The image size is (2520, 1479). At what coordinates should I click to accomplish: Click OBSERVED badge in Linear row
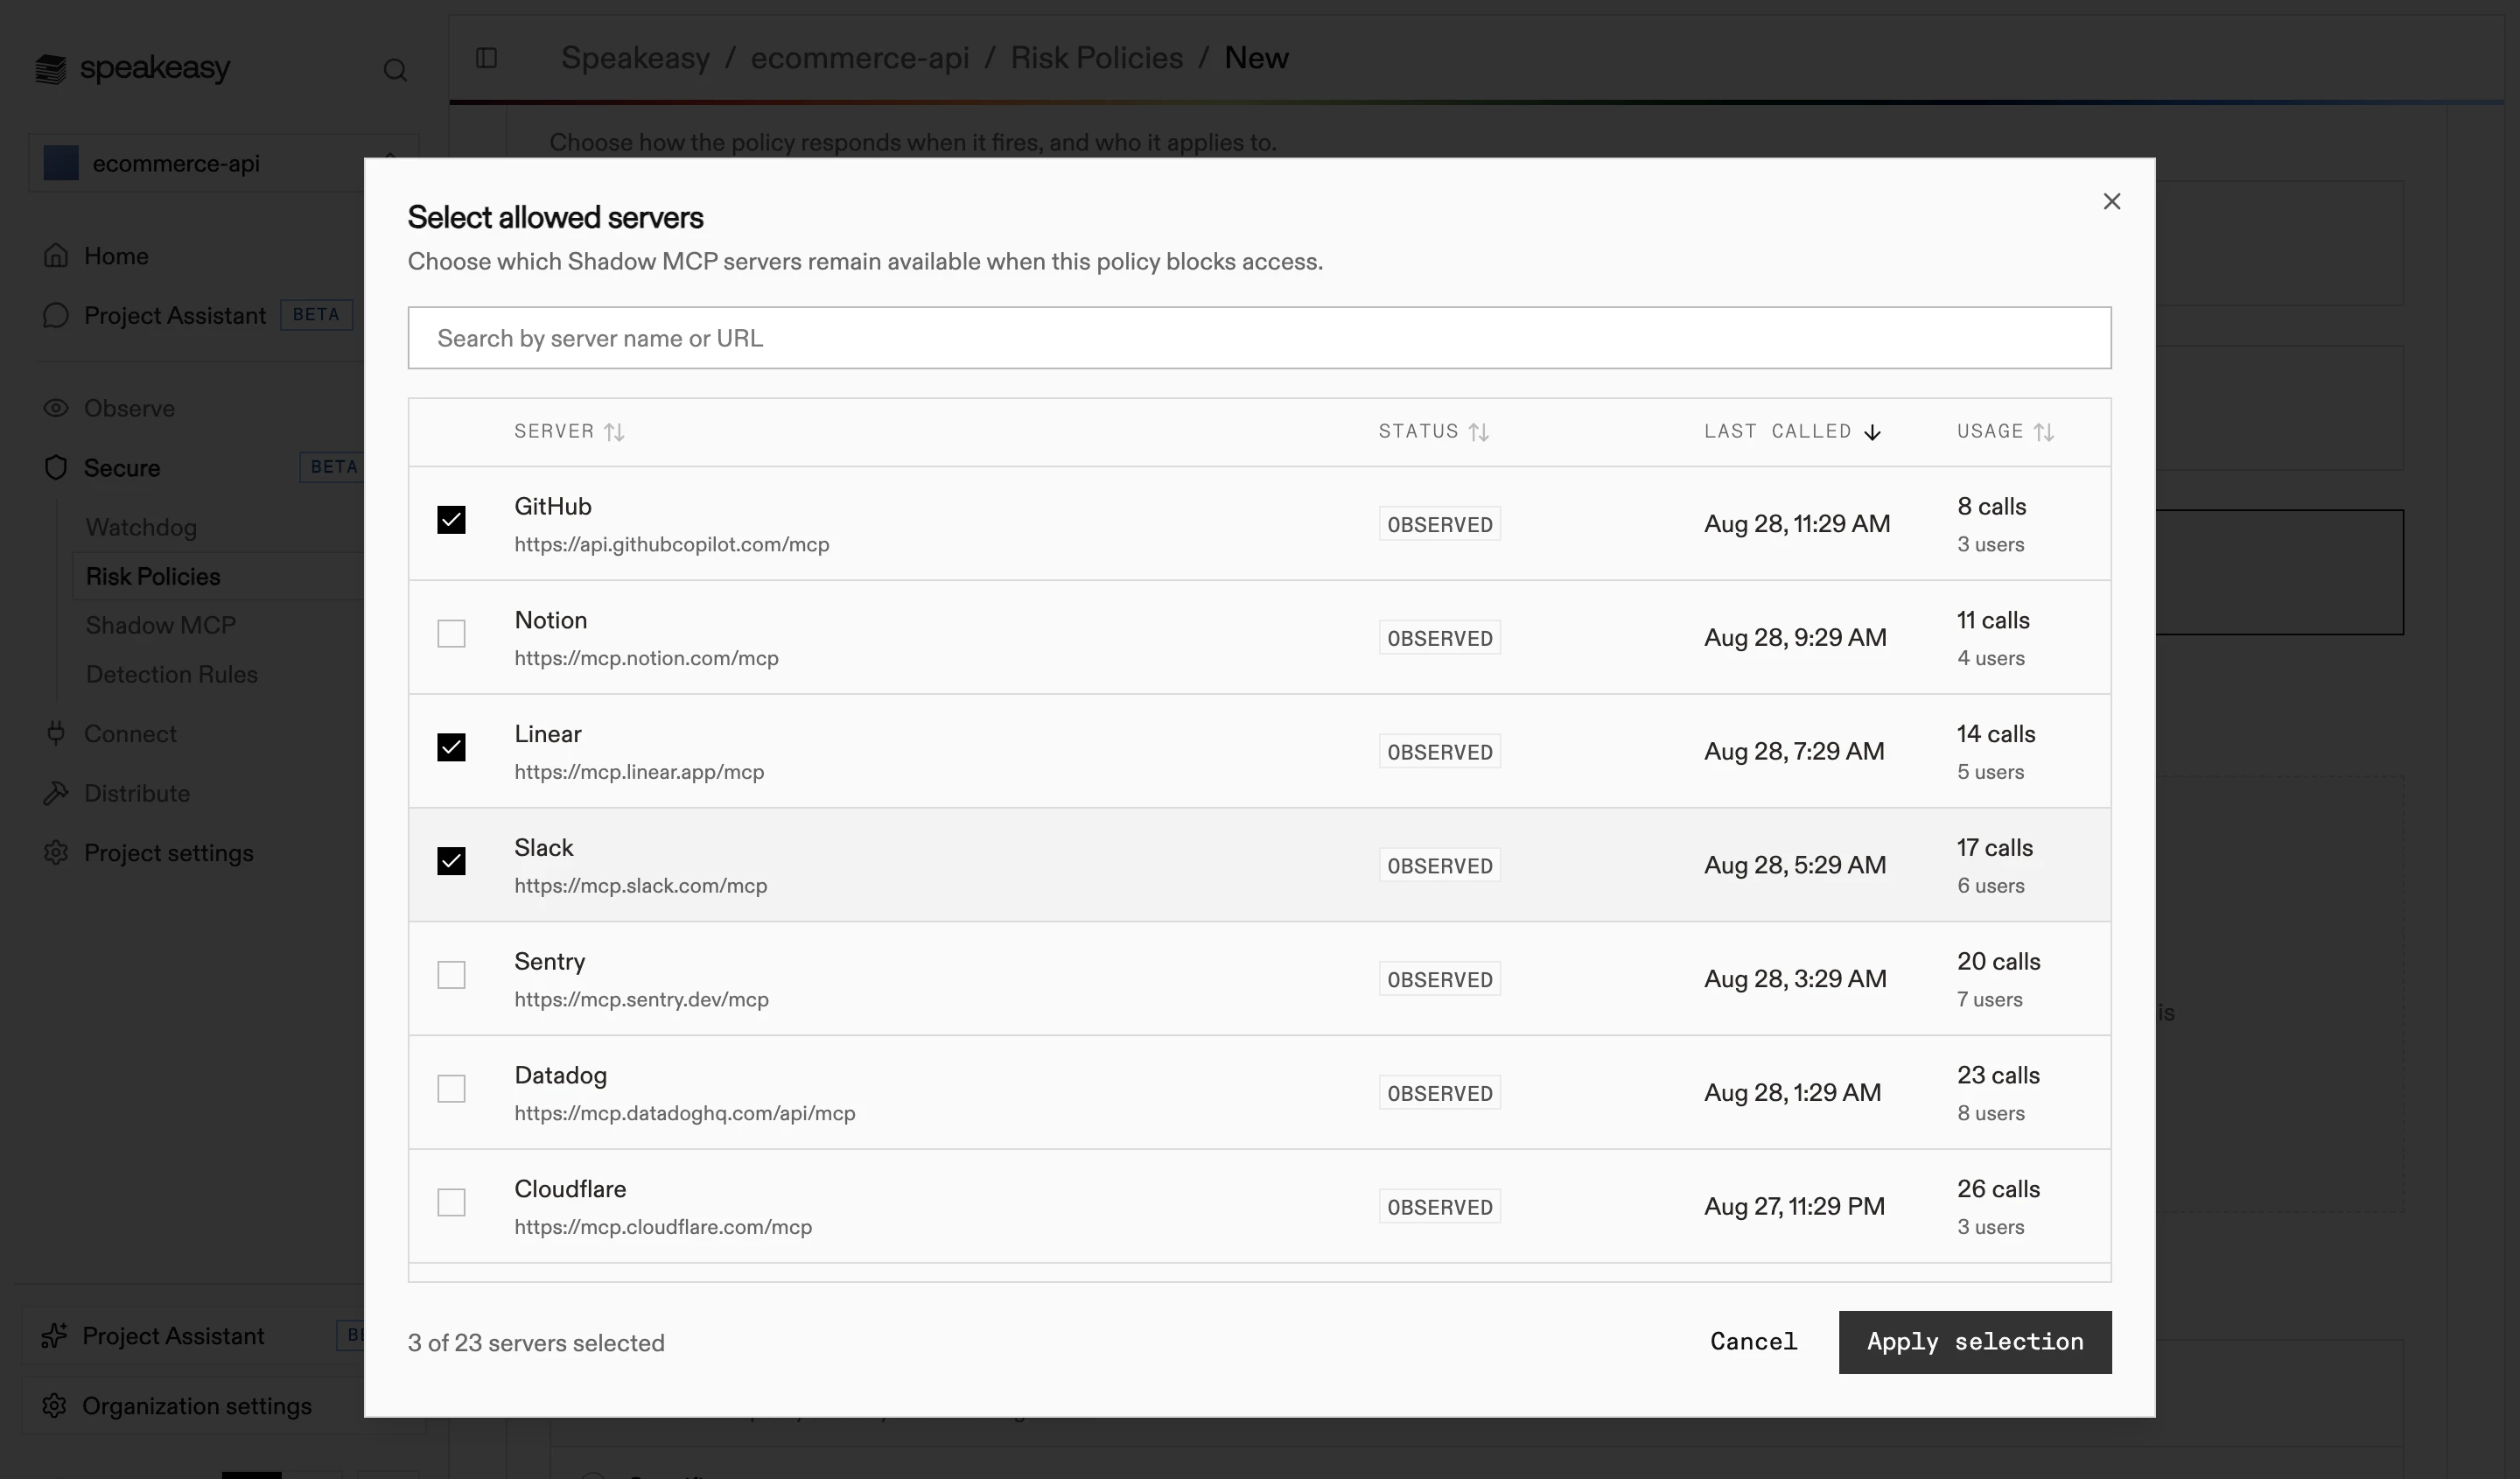tap(1439, 752)
